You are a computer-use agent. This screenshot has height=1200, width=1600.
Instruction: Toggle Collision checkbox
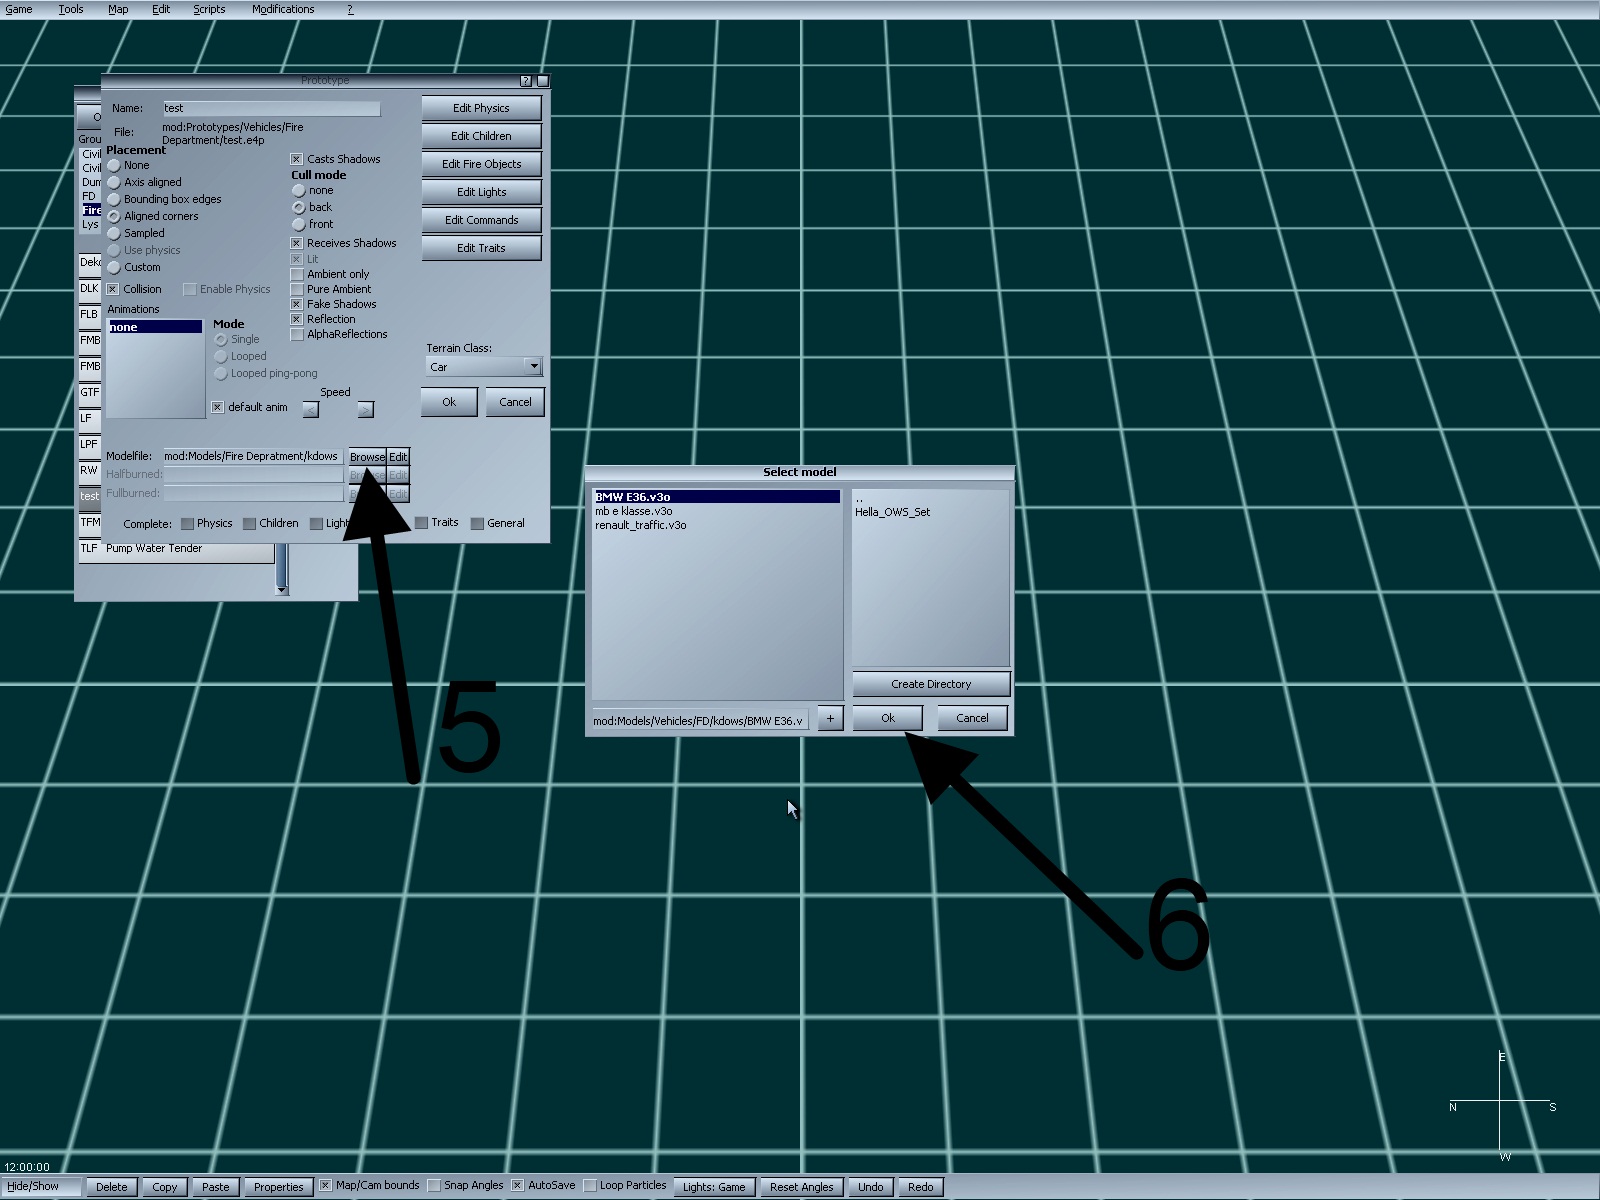113,289
